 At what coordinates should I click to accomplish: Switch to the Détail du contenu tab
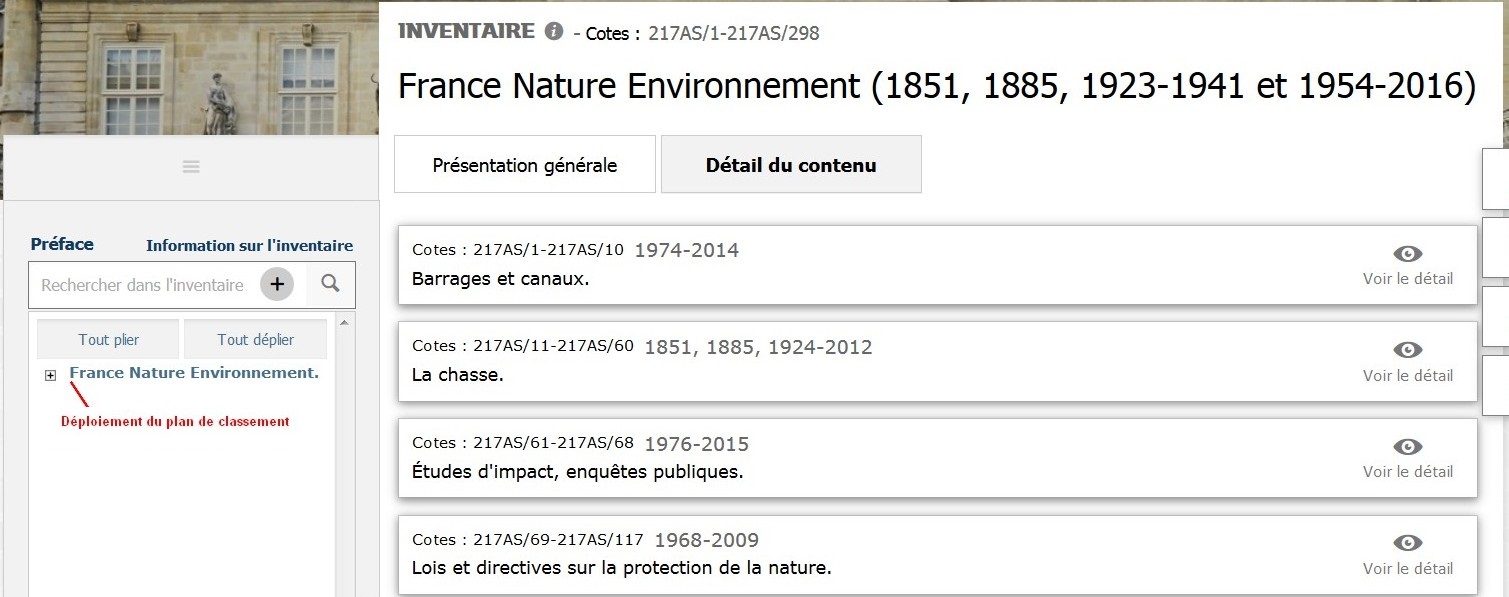[x=791, y=165]
